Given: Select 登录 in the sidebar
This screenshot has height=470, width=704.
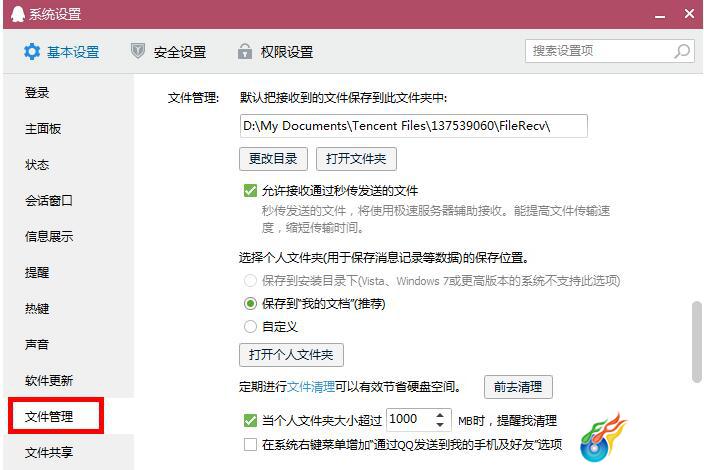Looking at the screenshot, I should point(37,93).
